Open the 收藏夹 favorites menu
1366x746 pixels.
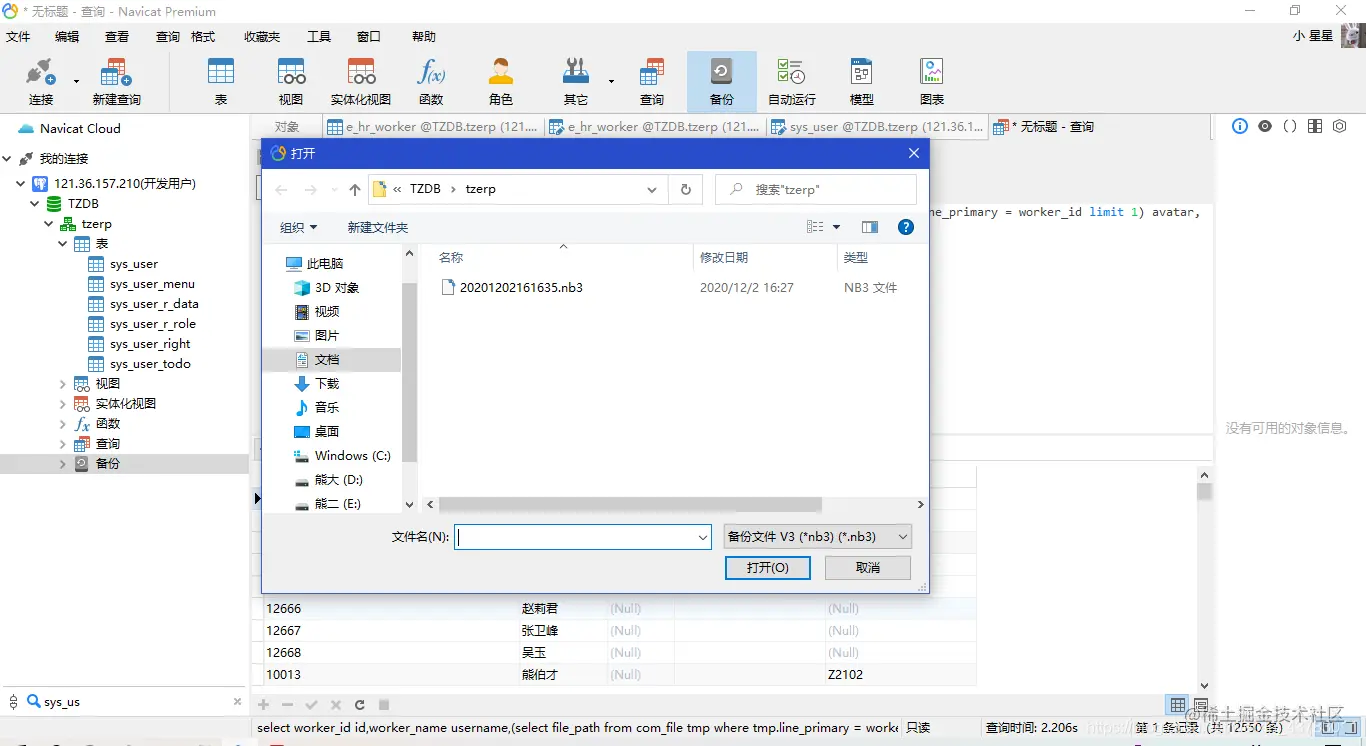click(262, 36)
